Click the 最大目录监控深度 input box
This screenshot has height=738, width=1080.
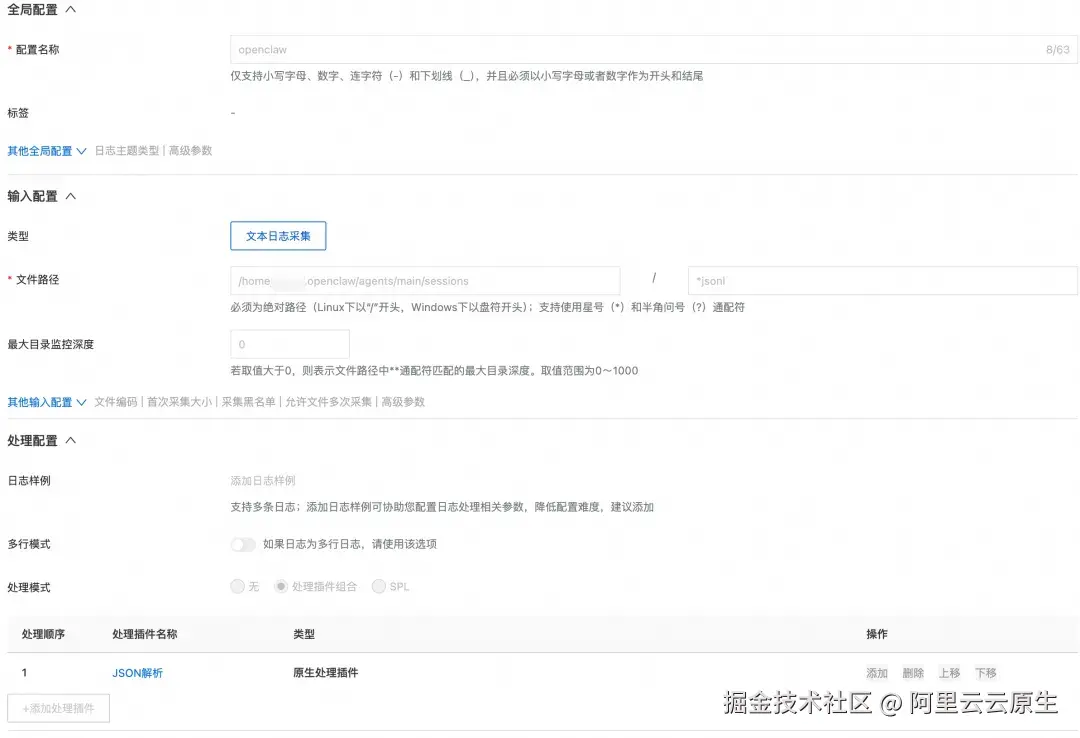[289, 343]
